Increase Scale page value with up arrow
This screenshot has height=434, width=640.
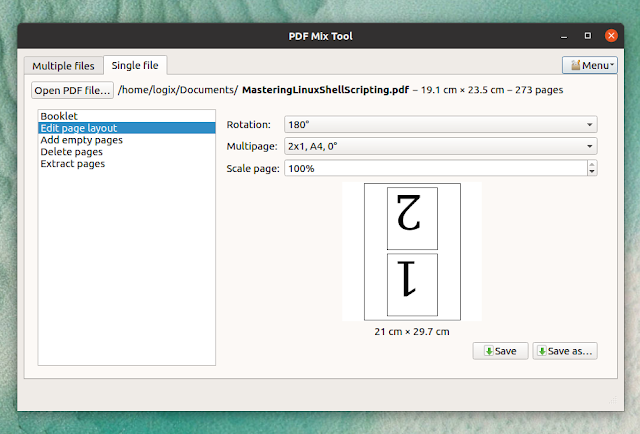click(592, 164)
